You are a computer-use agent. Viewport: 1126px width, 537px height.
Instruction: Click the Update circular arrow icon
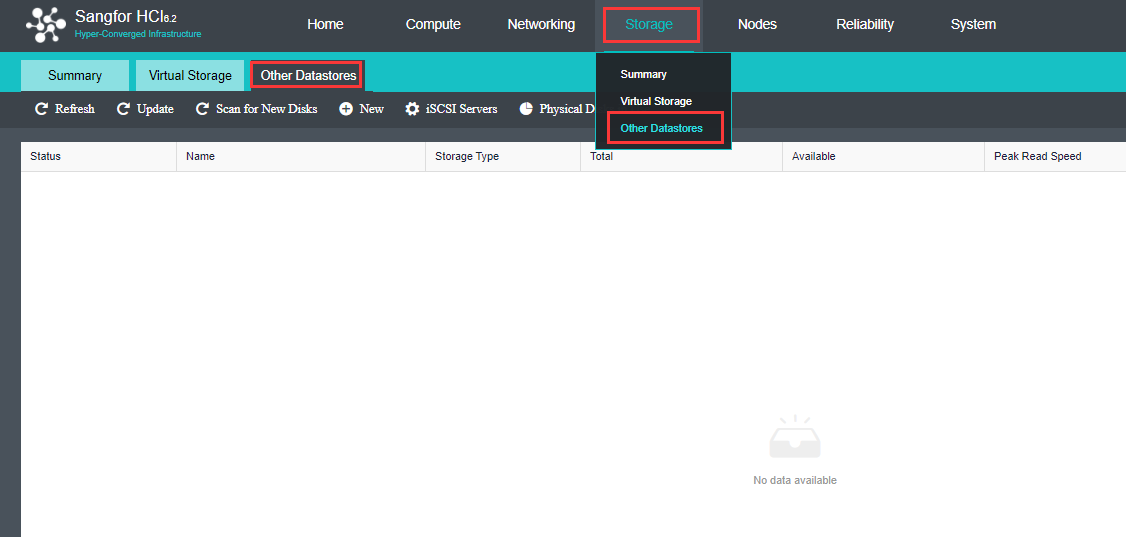click(x=124, y=109)
